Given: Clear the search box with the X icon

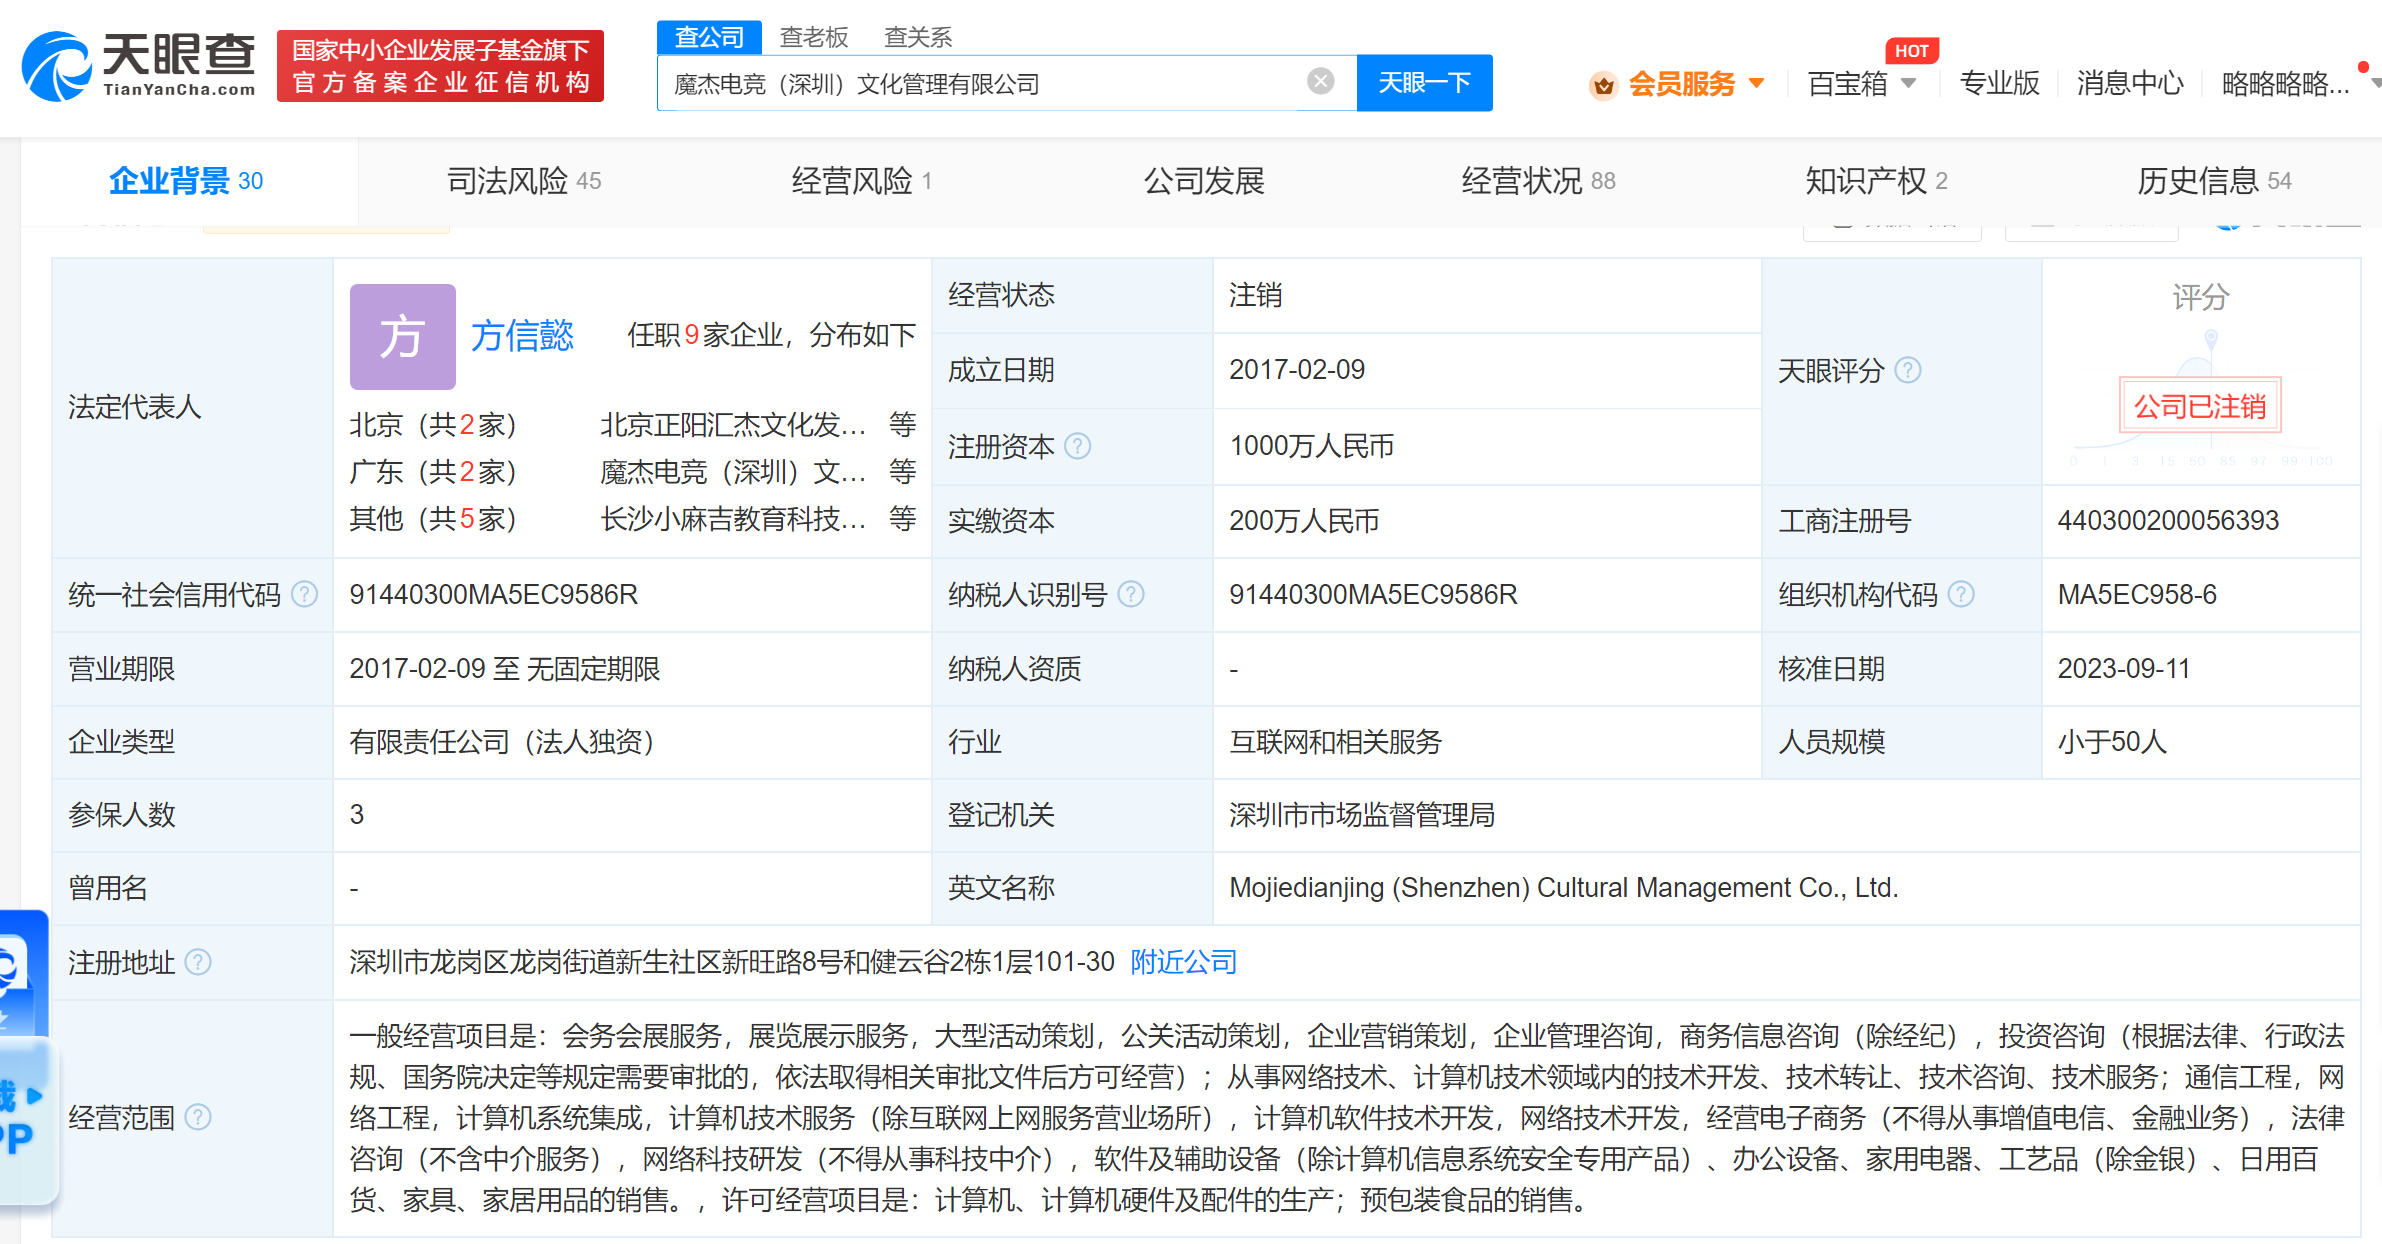Looking at the screenshot, I should point(1321,81).
